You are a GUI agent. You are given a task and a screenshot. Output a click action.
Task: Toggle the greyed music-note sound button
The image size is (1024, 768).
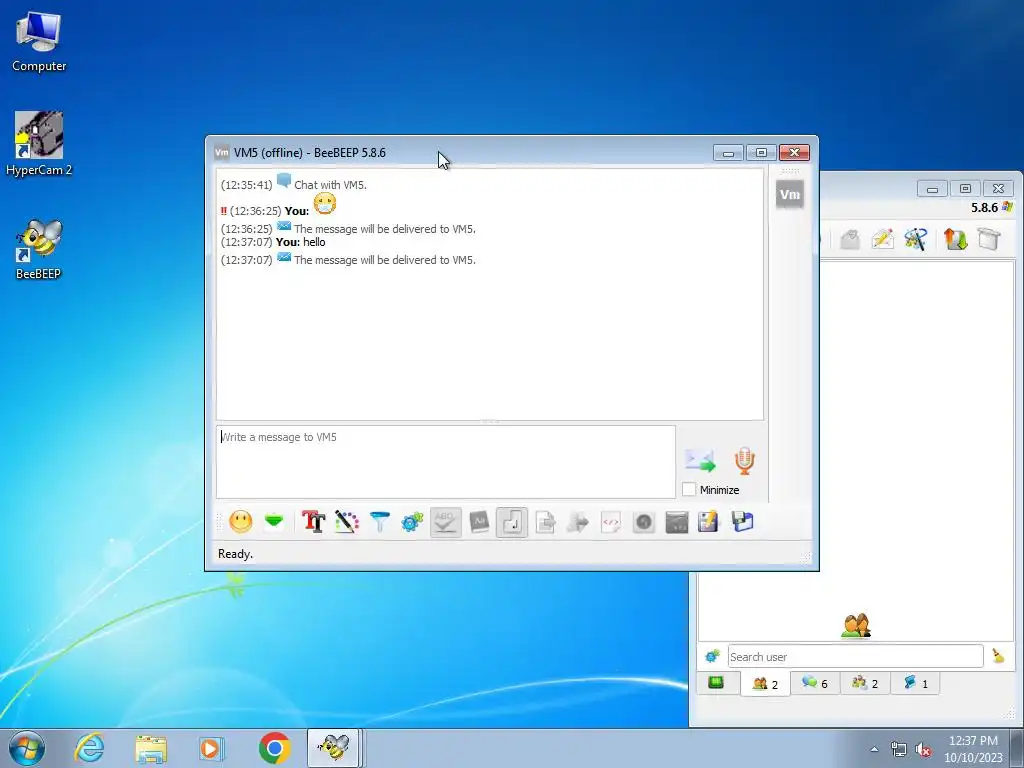click(512, 522)
